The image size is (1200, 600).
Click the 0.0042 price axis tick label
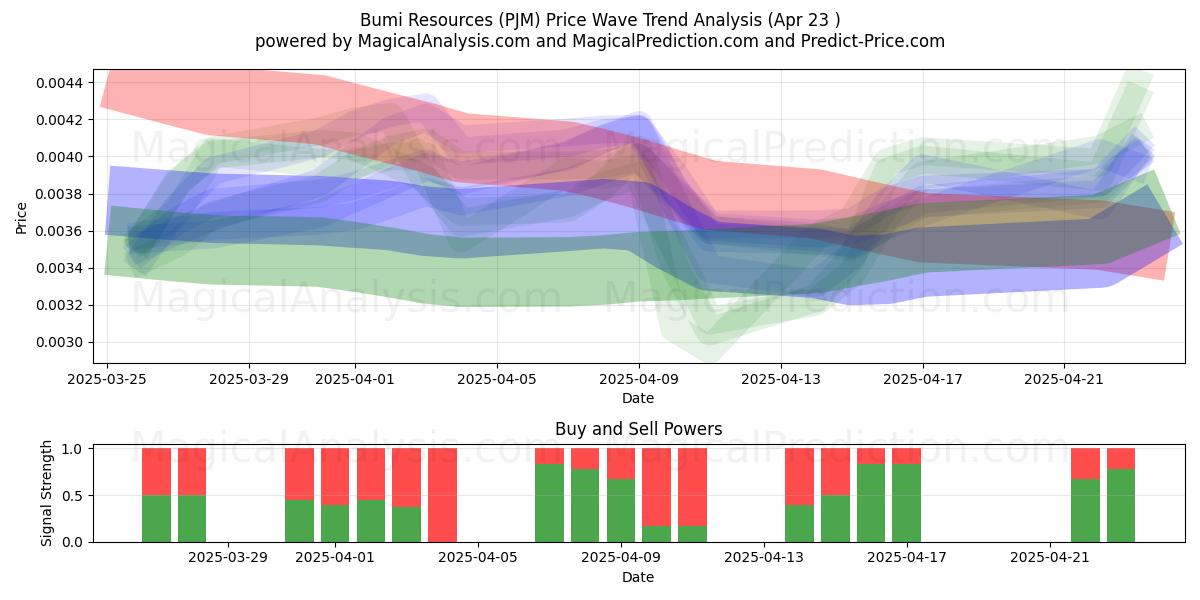61,119
